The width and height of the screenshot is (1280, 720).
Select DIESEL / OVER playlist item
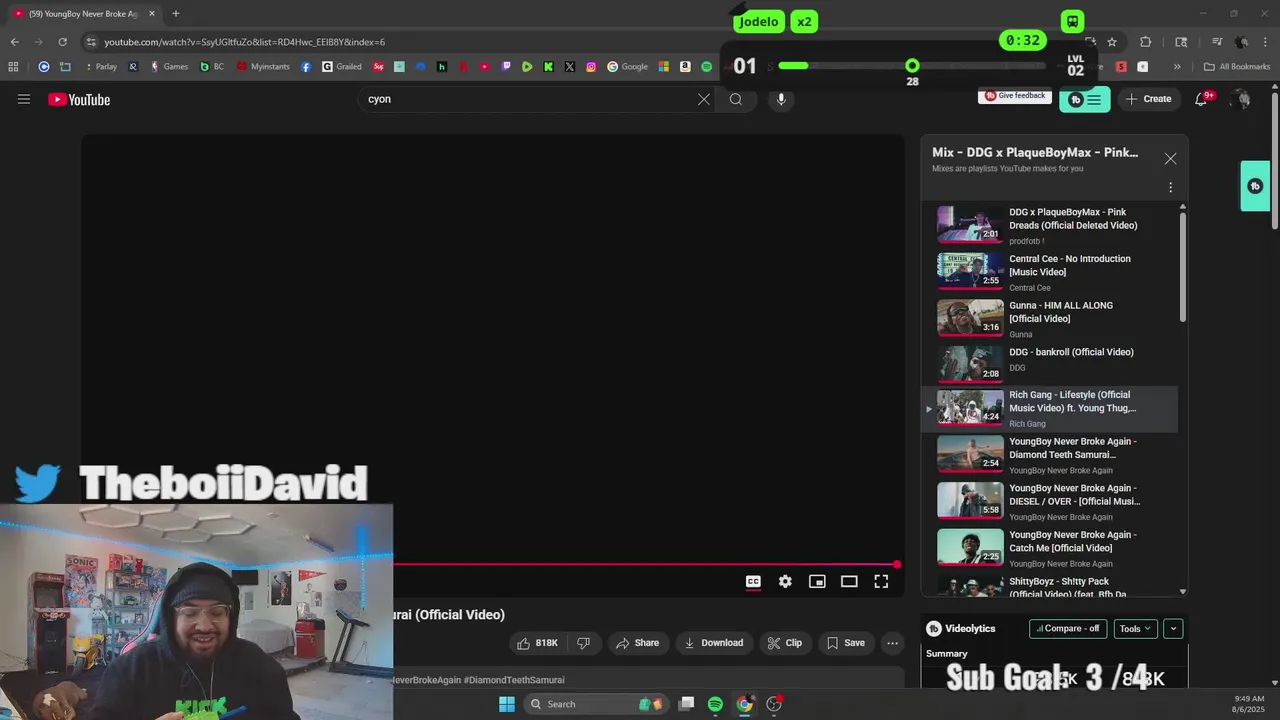(1049, 501)
